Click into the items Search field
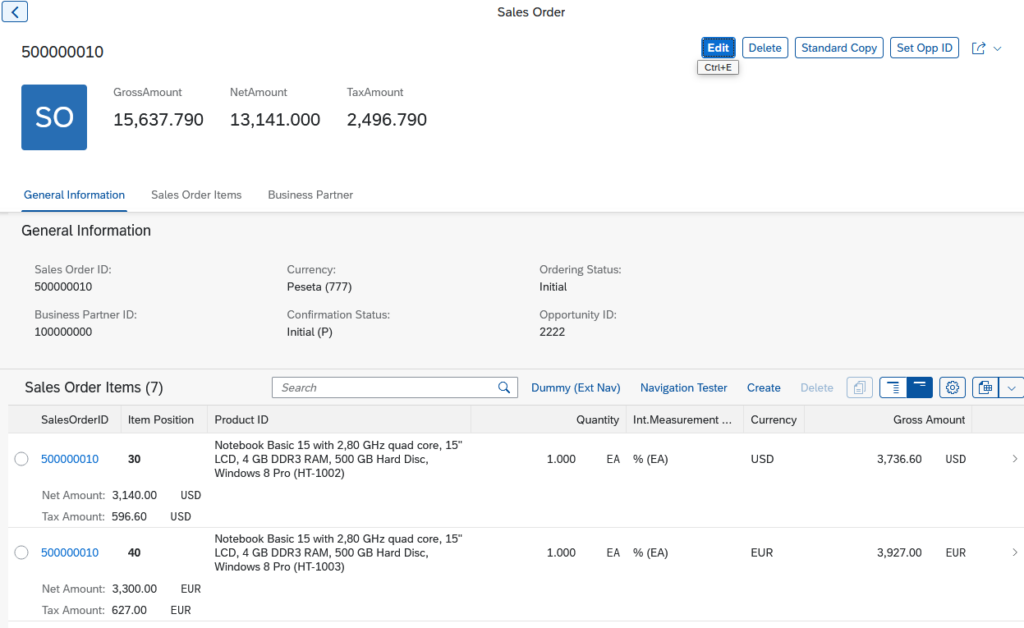 tap(385, 388)
